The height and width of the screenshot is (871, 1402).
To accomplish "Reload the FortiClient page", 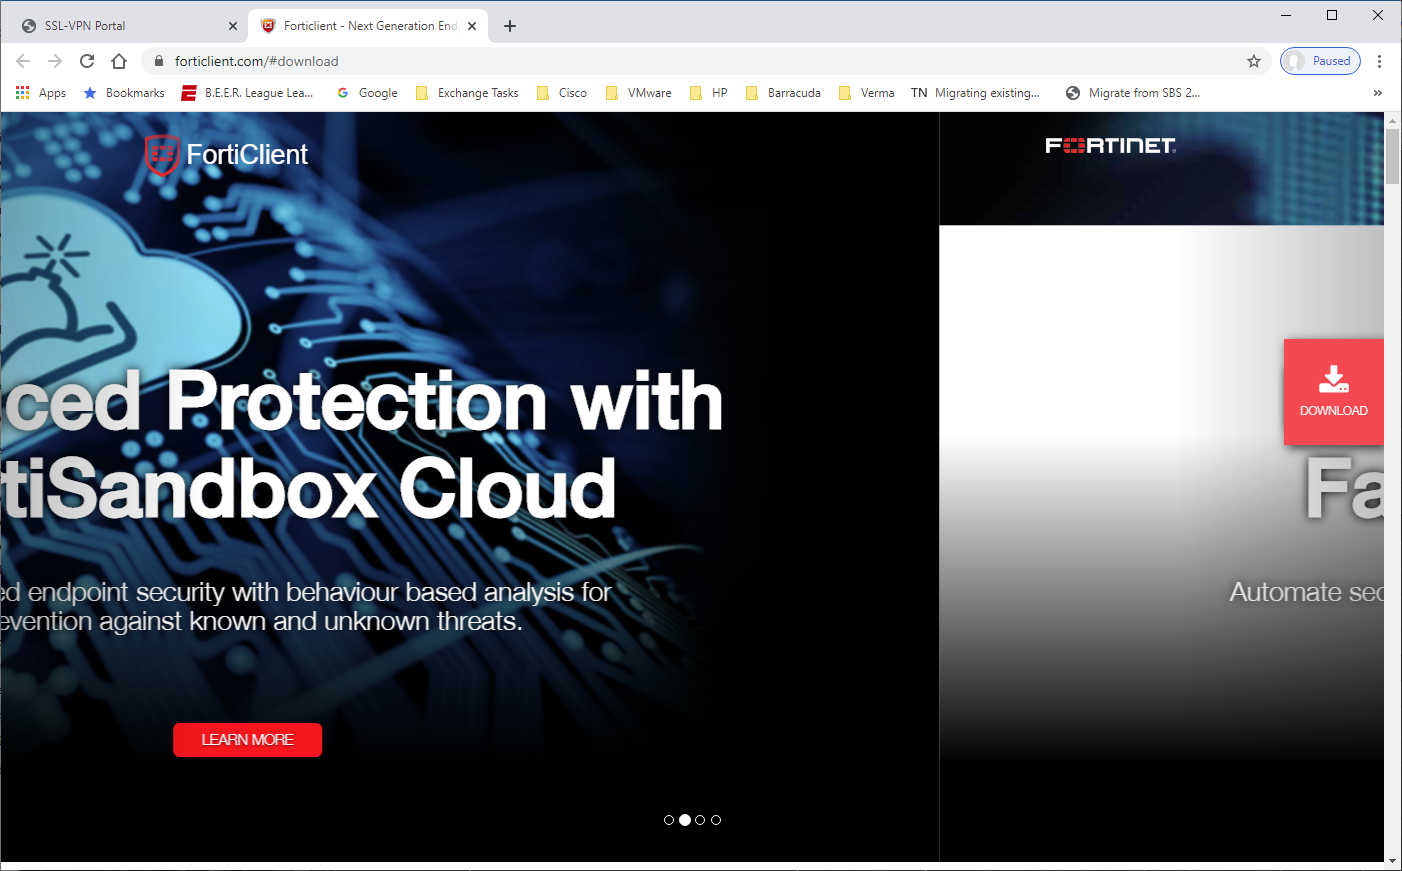I will click(x=87, y=61).
